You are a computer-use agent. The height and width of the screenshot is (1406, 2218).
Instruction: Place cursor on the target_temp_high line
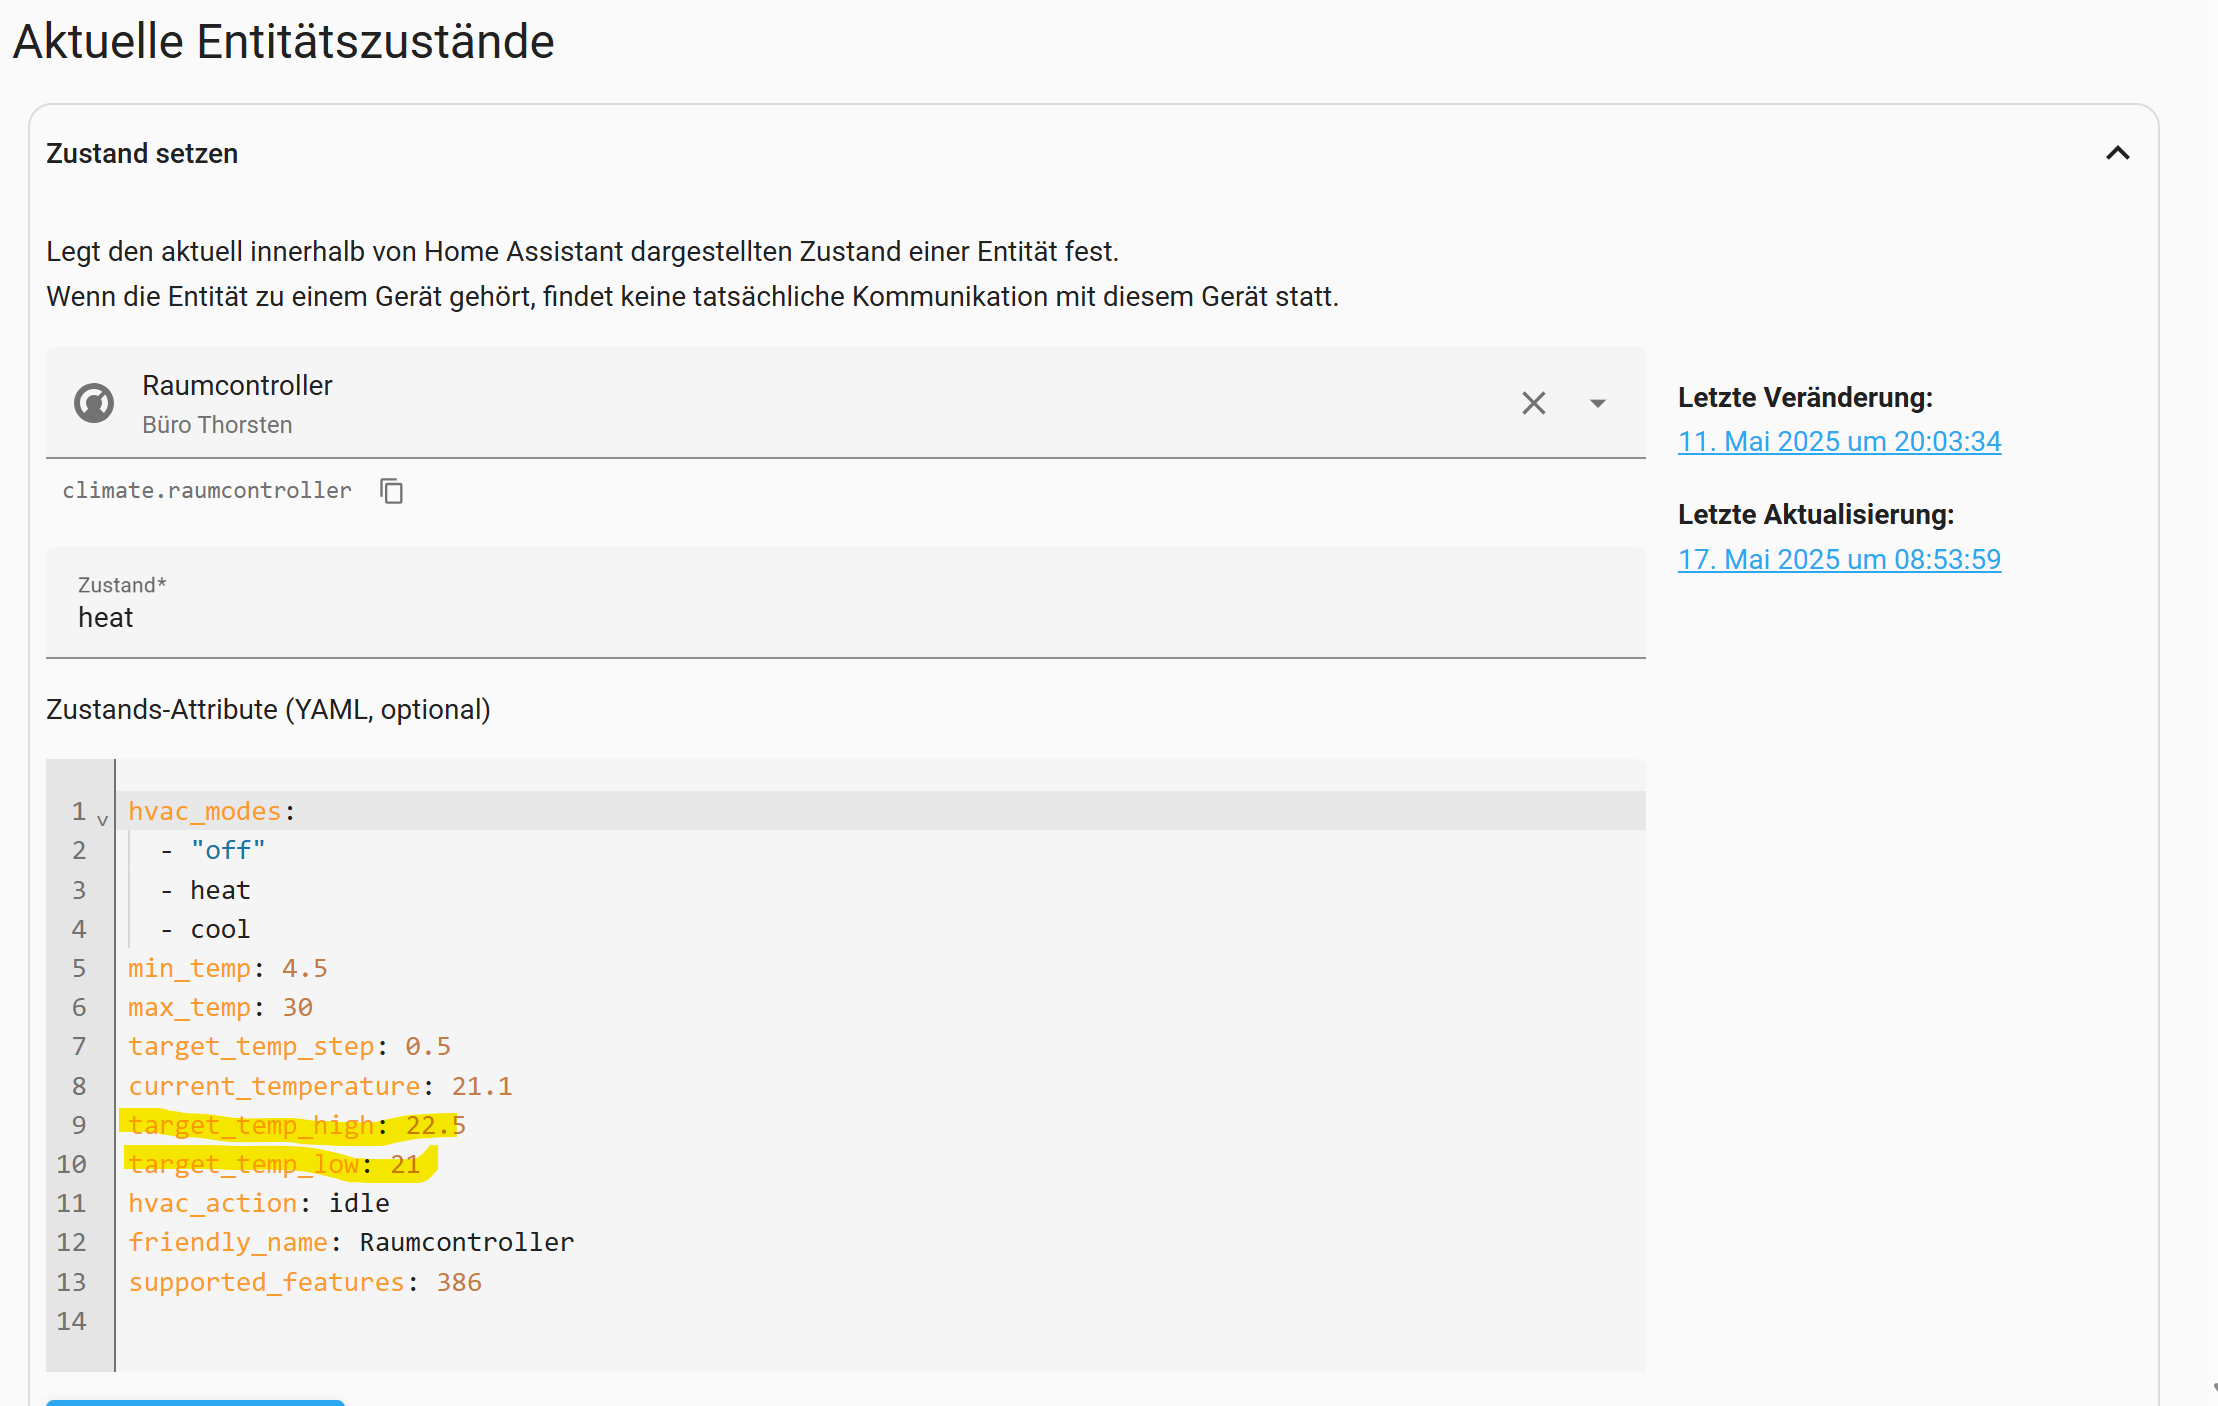click(296, 1126)
